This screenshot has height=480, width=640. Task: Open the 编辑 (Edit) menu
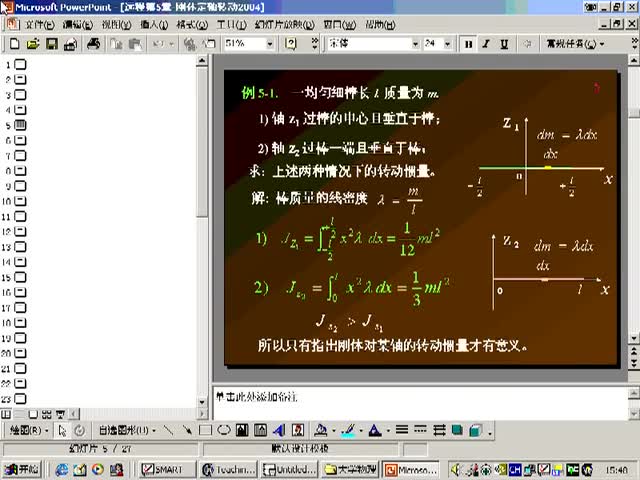tap(78, 25)
